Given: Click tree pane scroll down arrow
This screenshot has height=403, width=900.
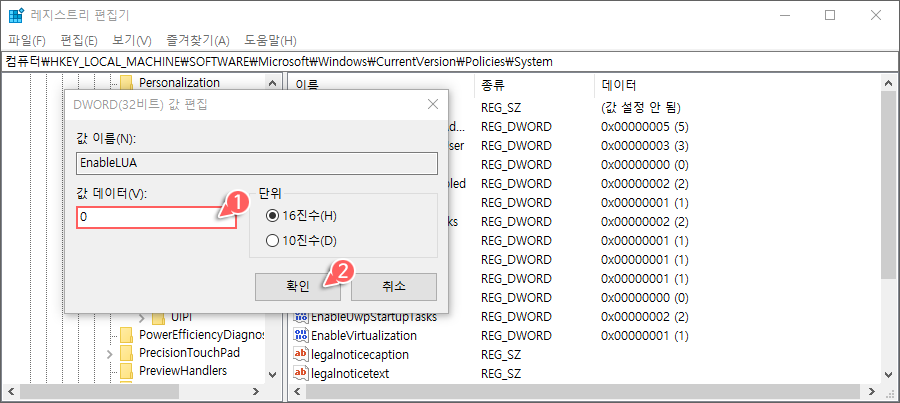Looking at the screenshot, I should [x=273, y=375].
